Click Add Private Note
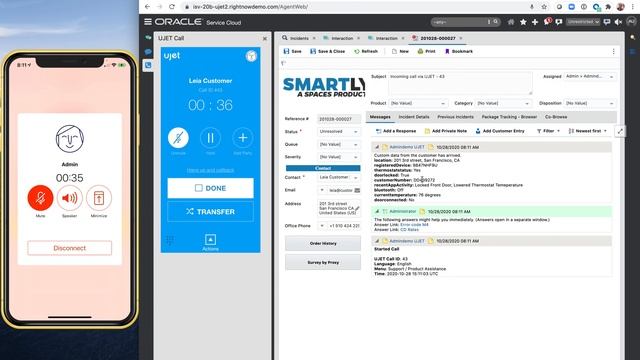This screenshot has width=640, height=360. pyautogui.click(x=445, y=131)
